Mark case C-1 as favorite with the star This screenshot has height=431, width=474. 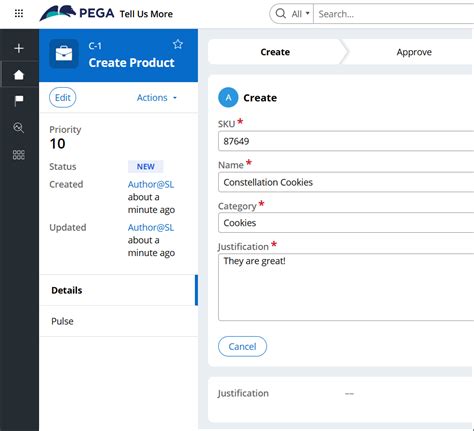click(178, 44)
